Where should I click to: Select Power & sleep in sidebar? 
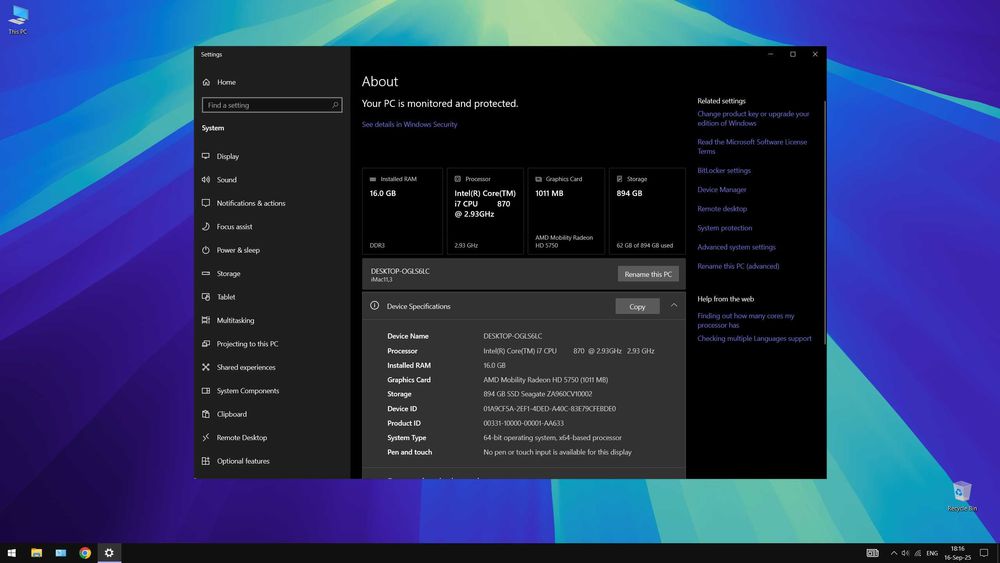(238, 250)
